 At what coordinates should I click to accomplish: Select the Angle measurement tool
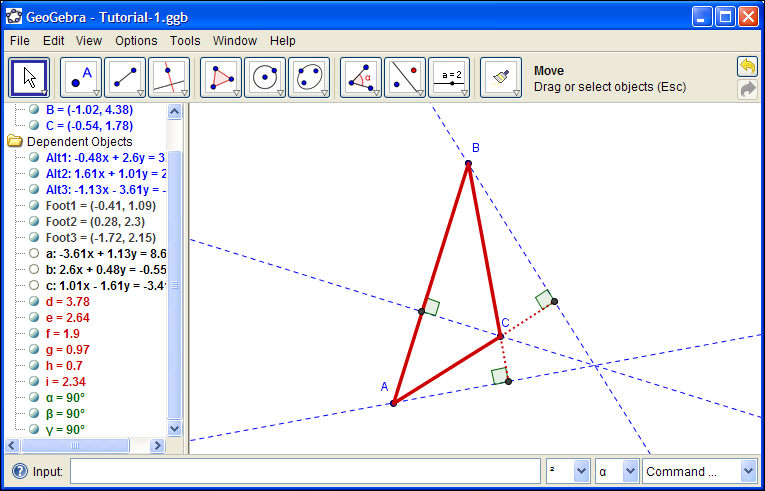click(x=361, y=78)
